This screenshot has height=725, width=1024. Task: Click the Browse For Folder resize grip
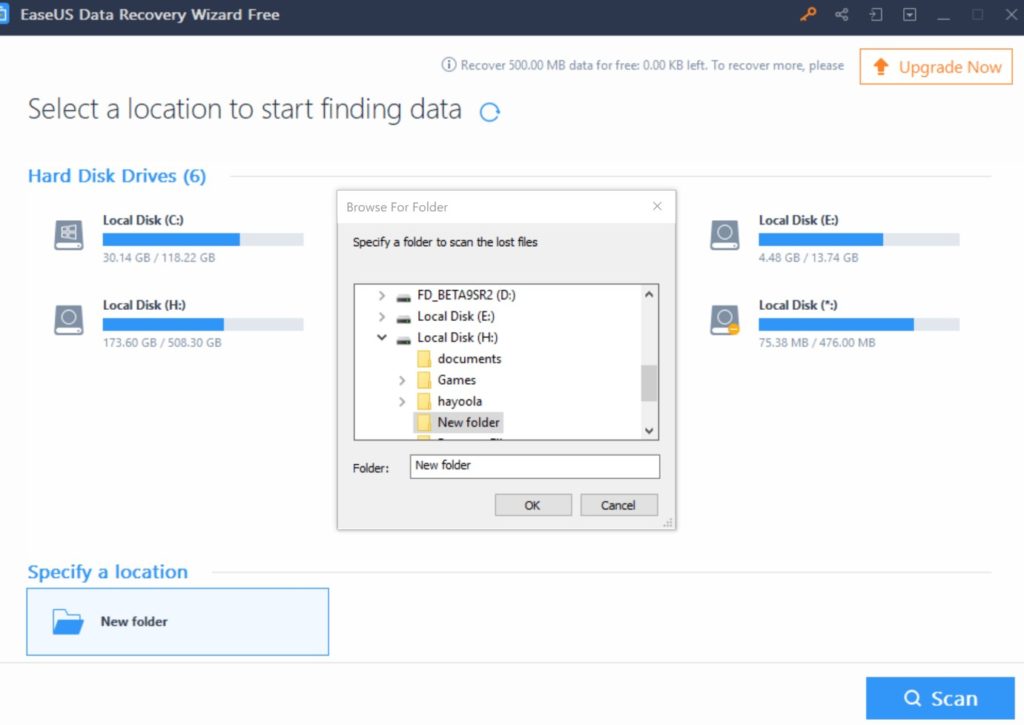pyautogui.click(x=667, y=523)
